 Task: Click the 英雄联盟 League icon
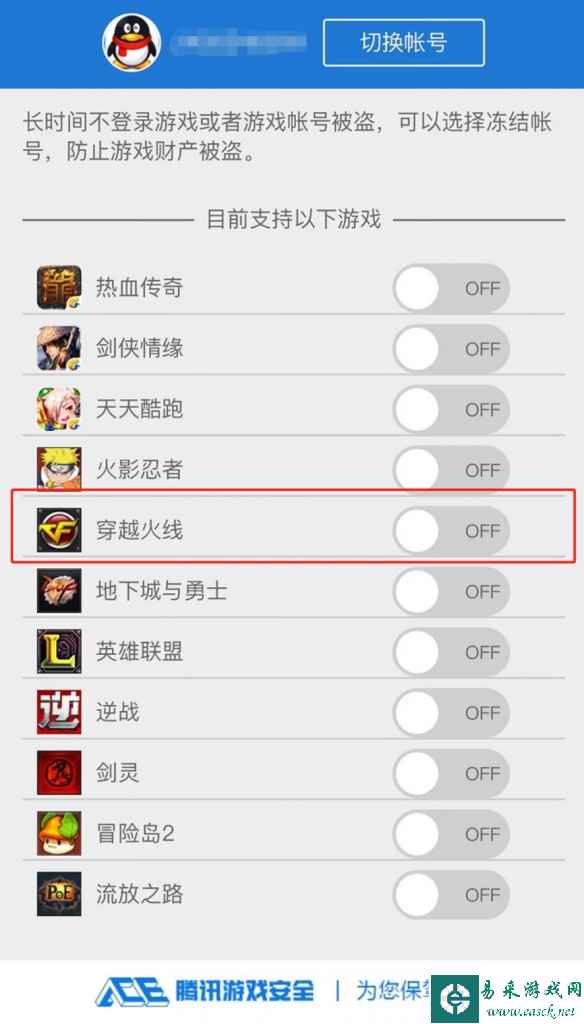59,652
